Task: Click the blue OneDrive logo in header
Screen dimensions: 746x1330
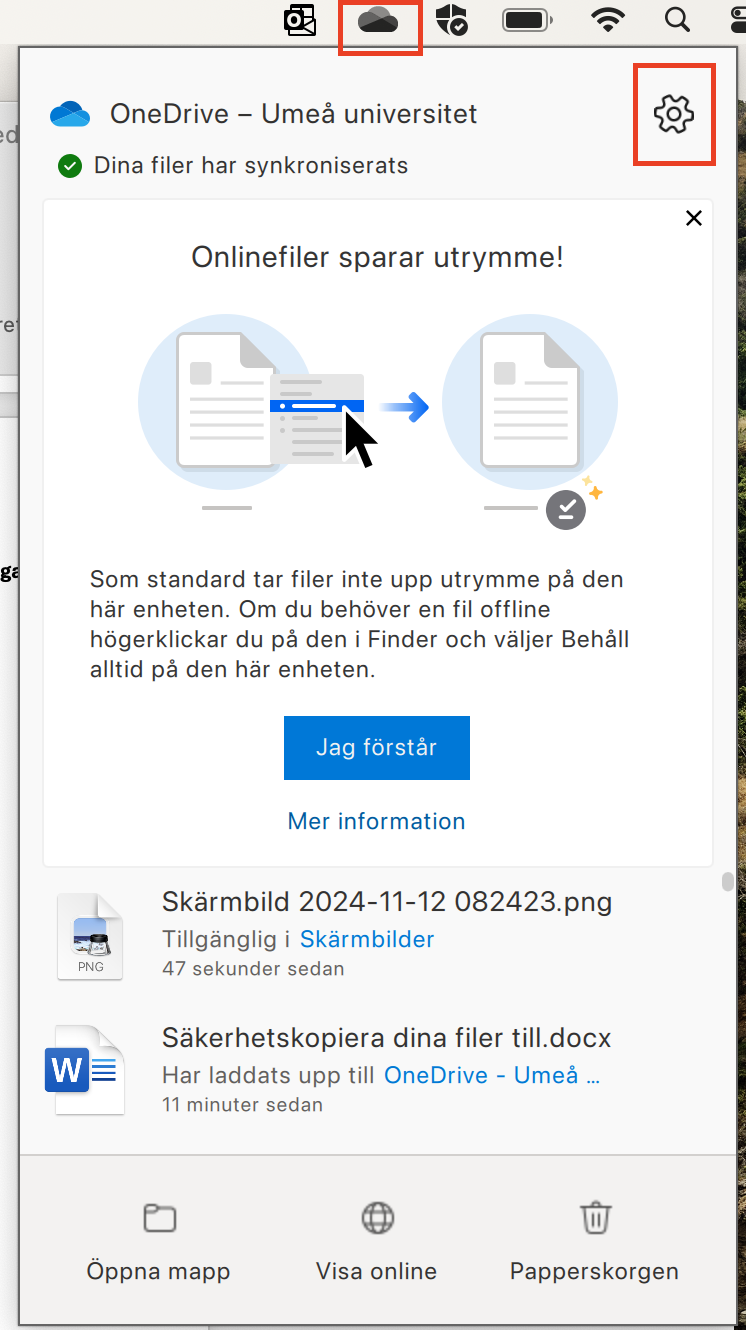Action: 70,114
